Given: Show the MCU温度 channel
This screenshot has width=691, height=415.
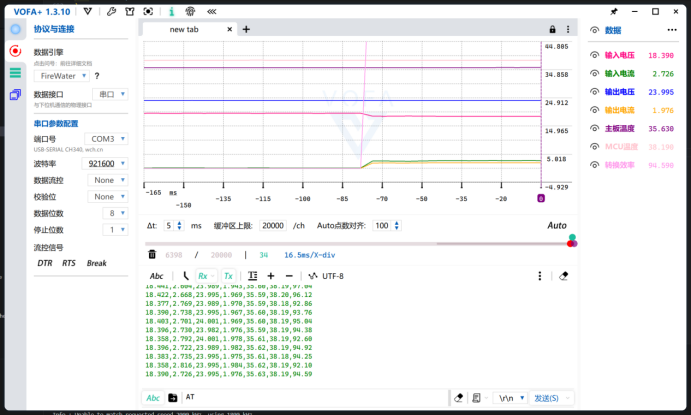Looking at the screenshot, I should [x=594, y=146].
